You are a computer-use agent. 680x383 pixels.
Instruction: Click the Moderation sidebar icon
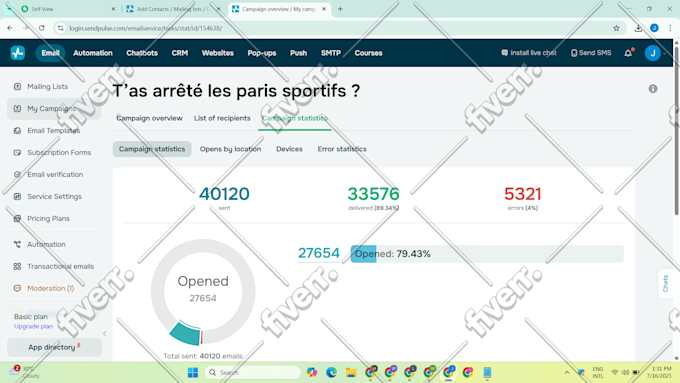pyautogui.click(x=17, y=288)
